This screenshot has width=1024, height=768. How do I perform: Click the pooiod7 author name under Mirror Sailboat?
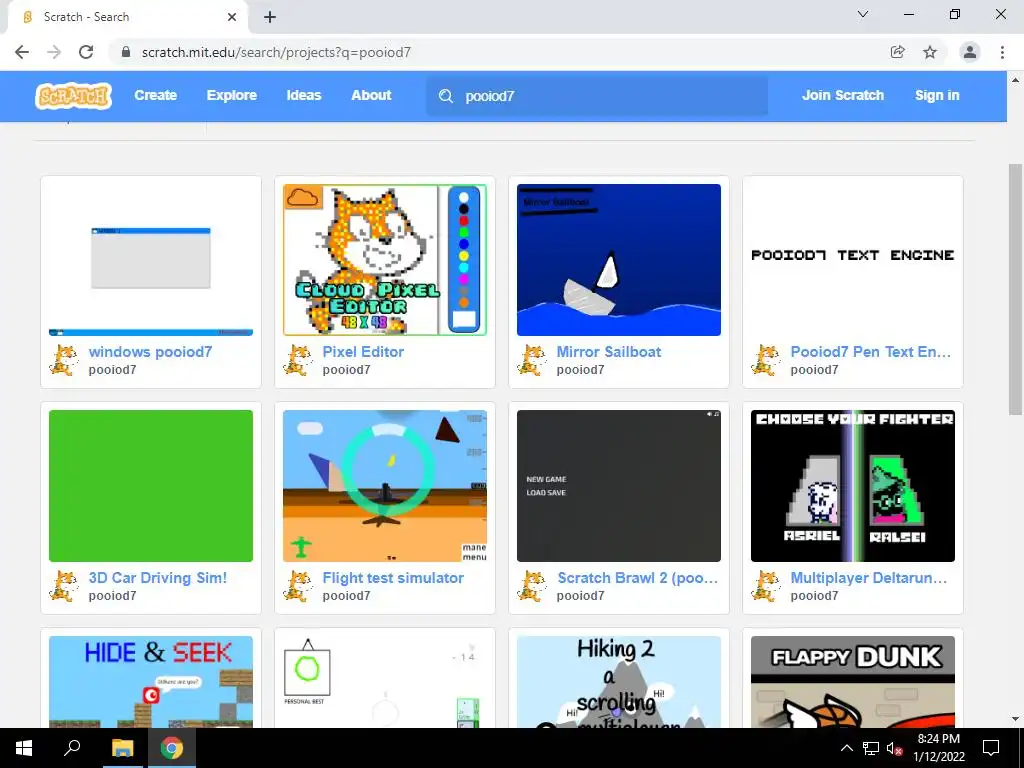pyautogui.click(x=580, y=370)
